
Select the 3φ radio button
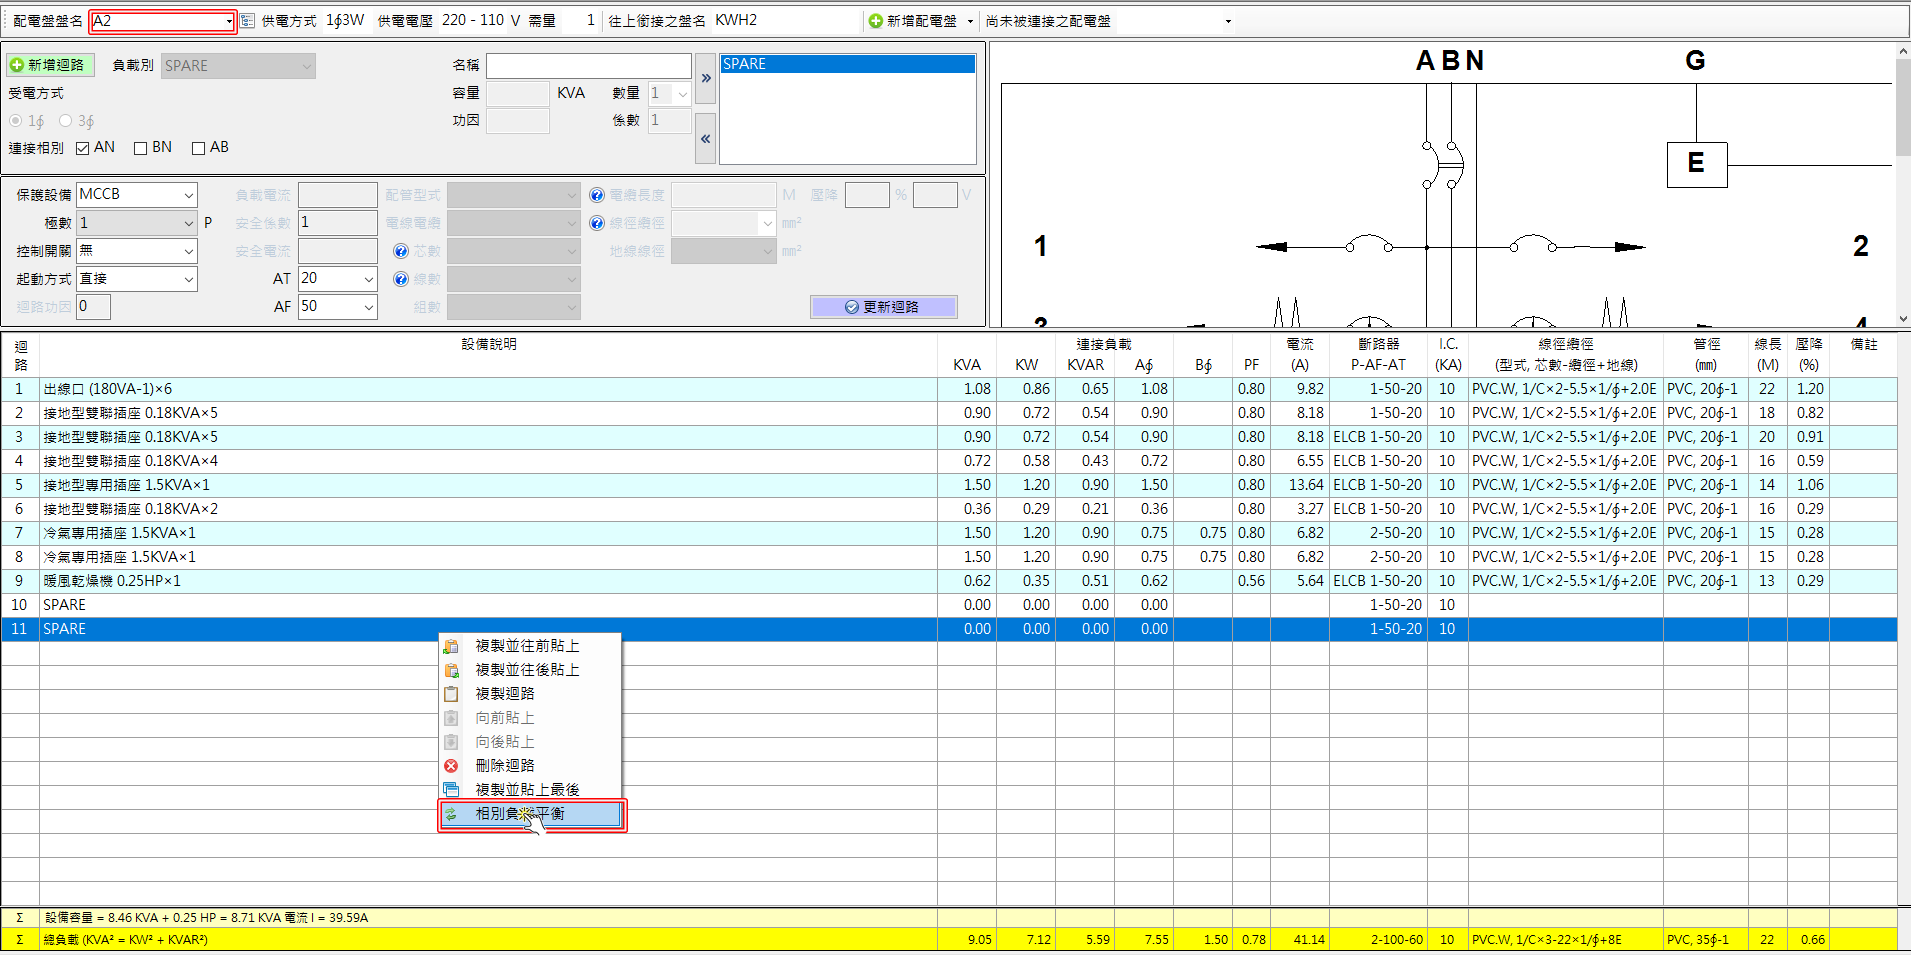[x=65, y=121]
